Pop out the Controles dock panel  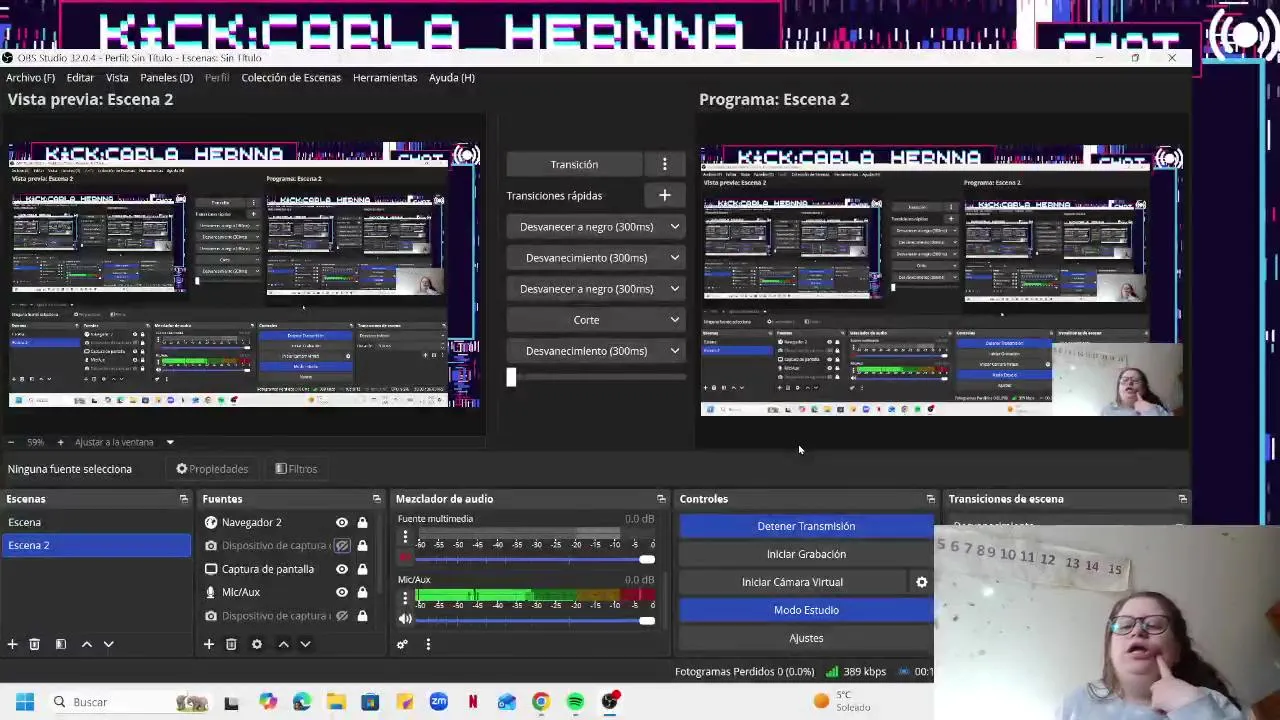(x=931, y=499)
